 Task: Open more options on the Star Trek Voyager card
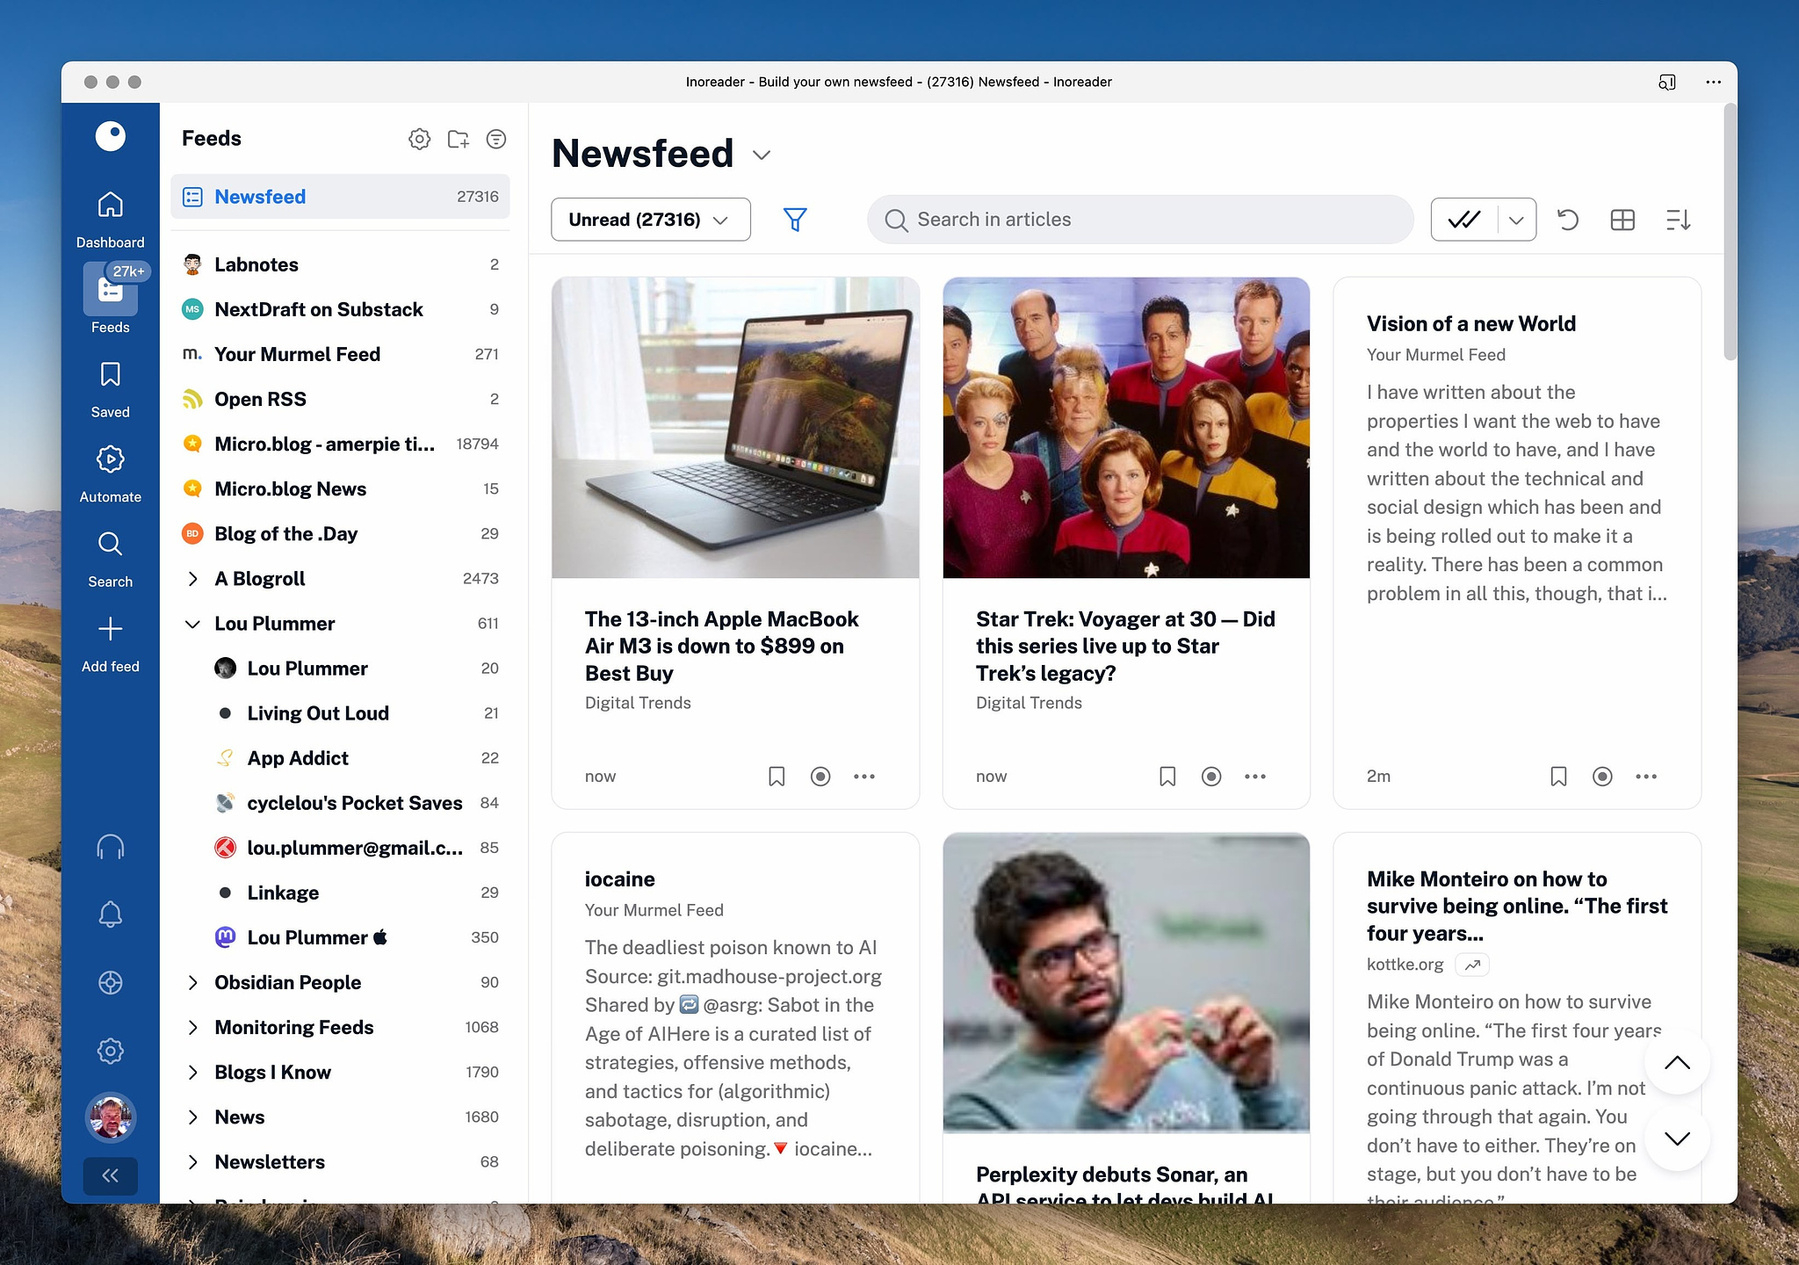[1255, 776]
